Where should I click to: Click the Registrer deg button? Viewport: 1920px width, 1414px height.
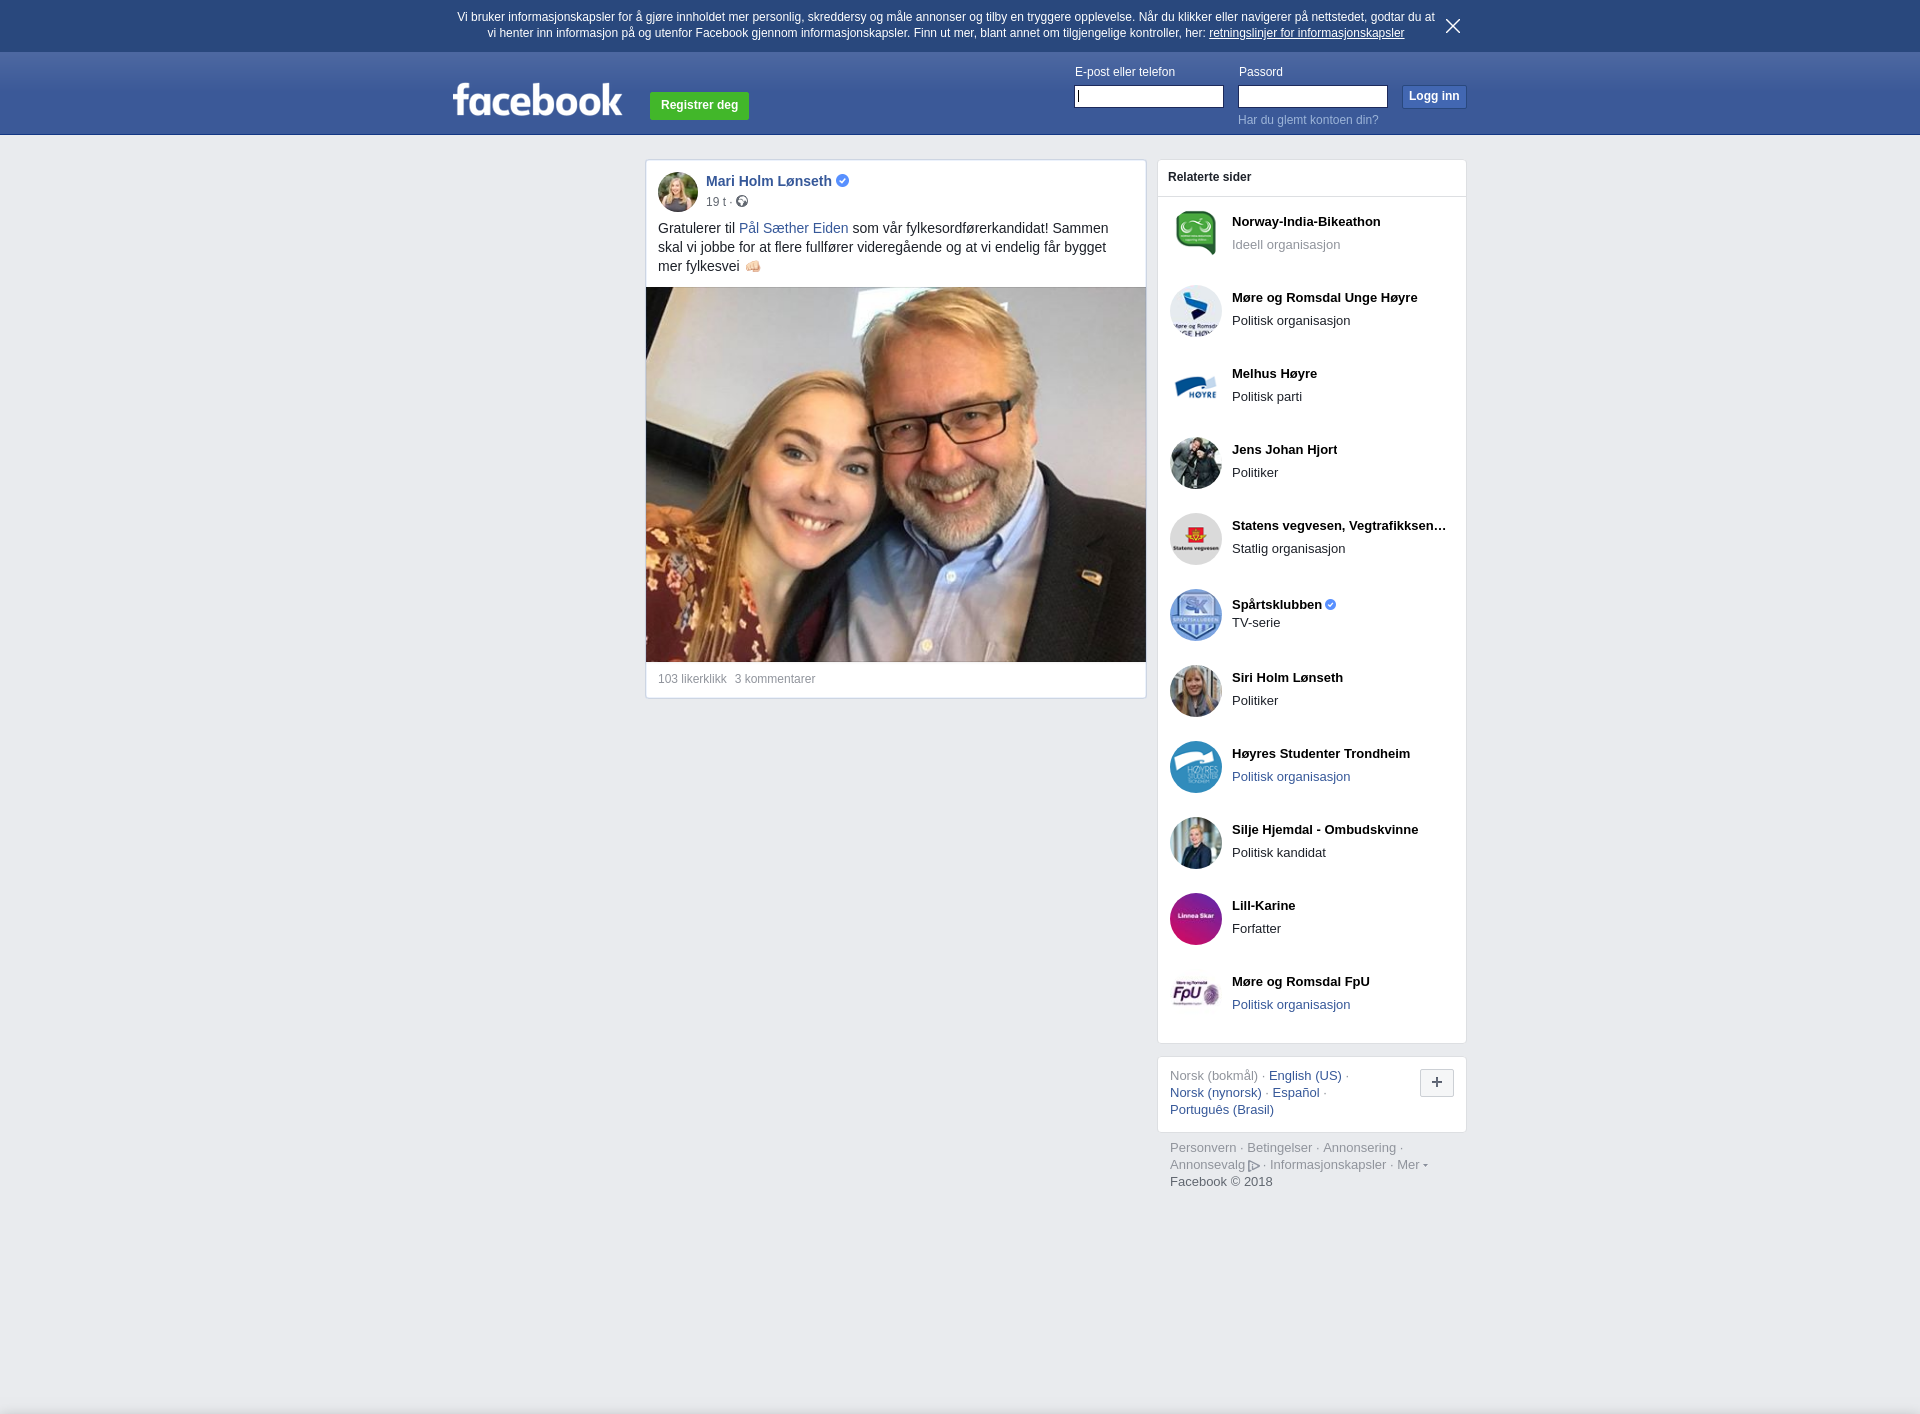[699, 105]
